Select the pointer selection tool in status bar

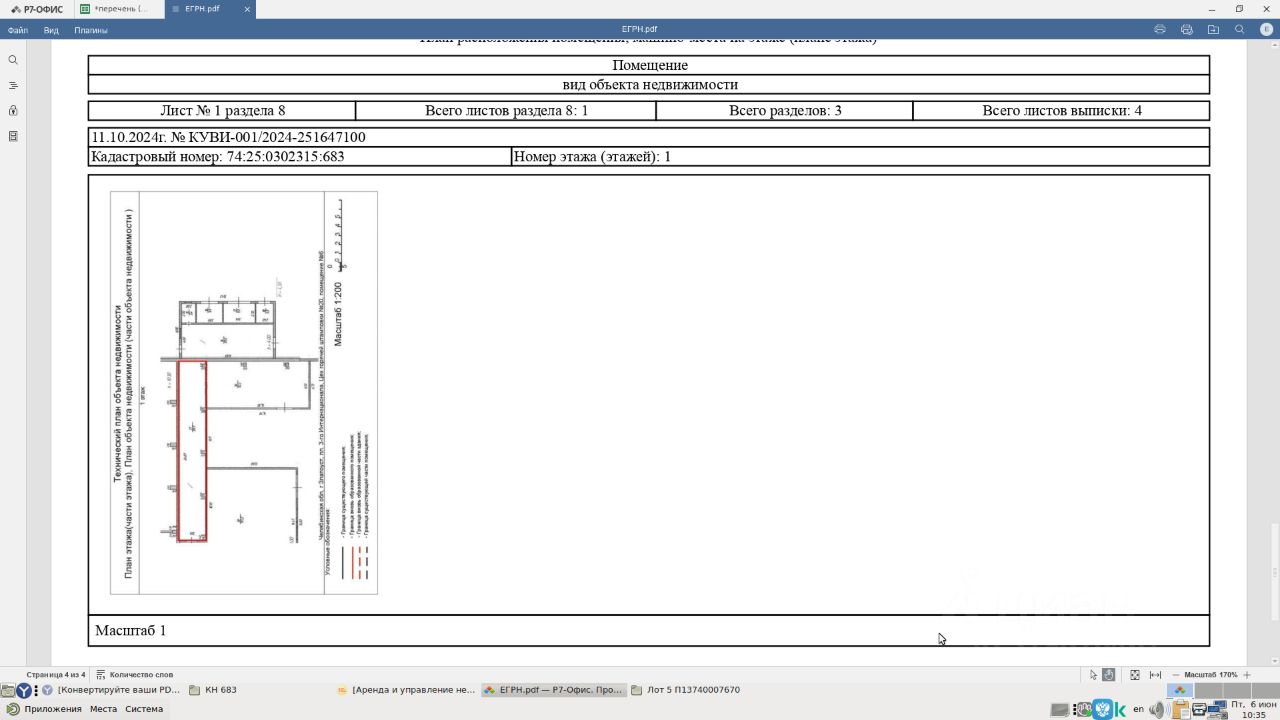(1093, 675)
